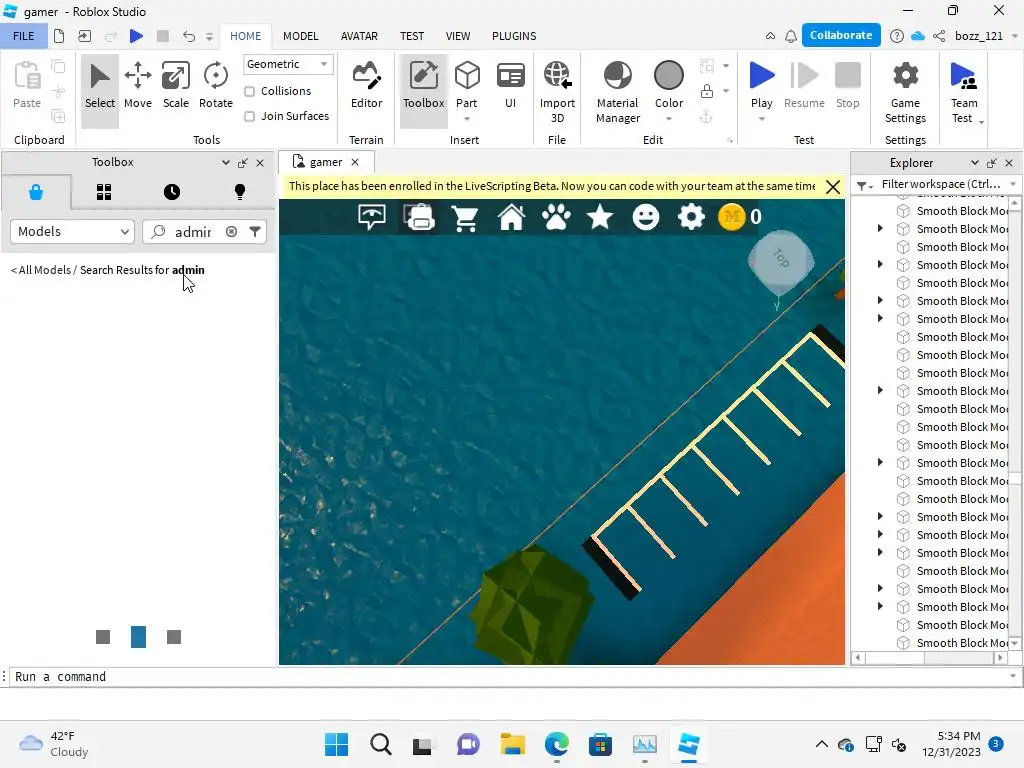Expand the Color dropdown arrow
Viewport: 1024px width, 768px height.
(x=669, y=119)
